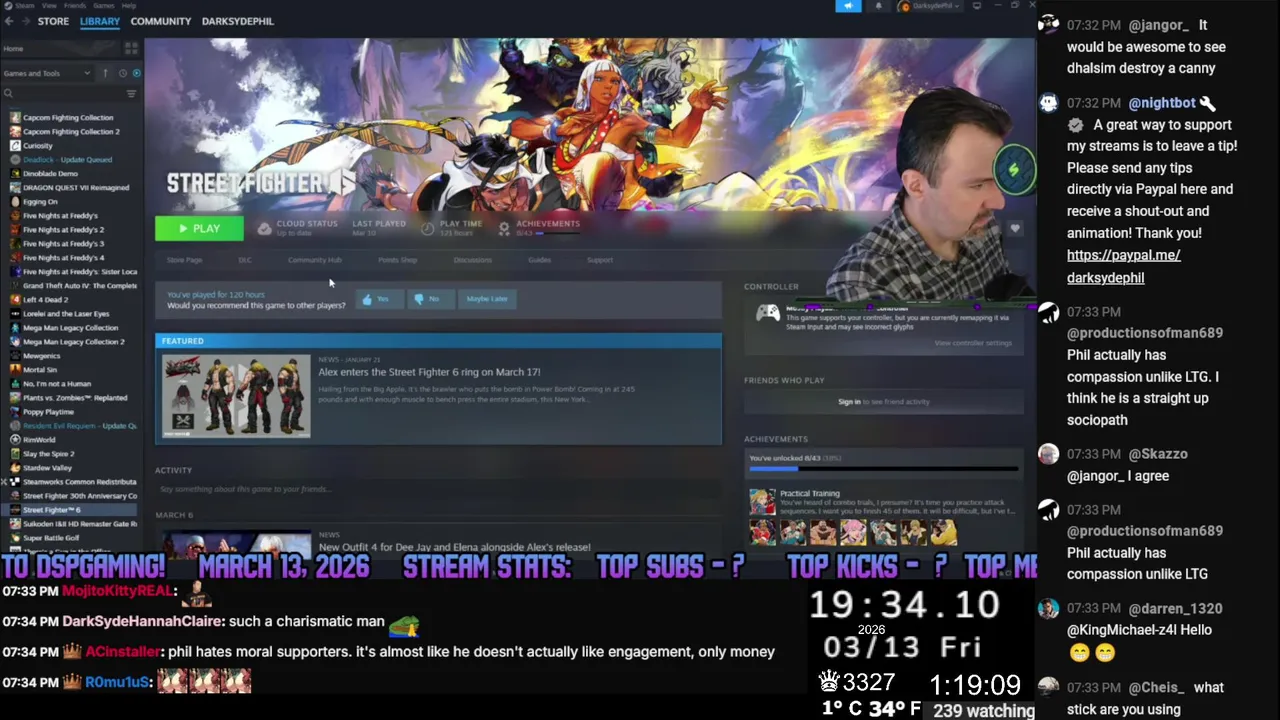Viewport: 1280px width, 720px height.
Task: Click the Five Nights at Freddy's 3 icon
Action: [x=15, y=243]
